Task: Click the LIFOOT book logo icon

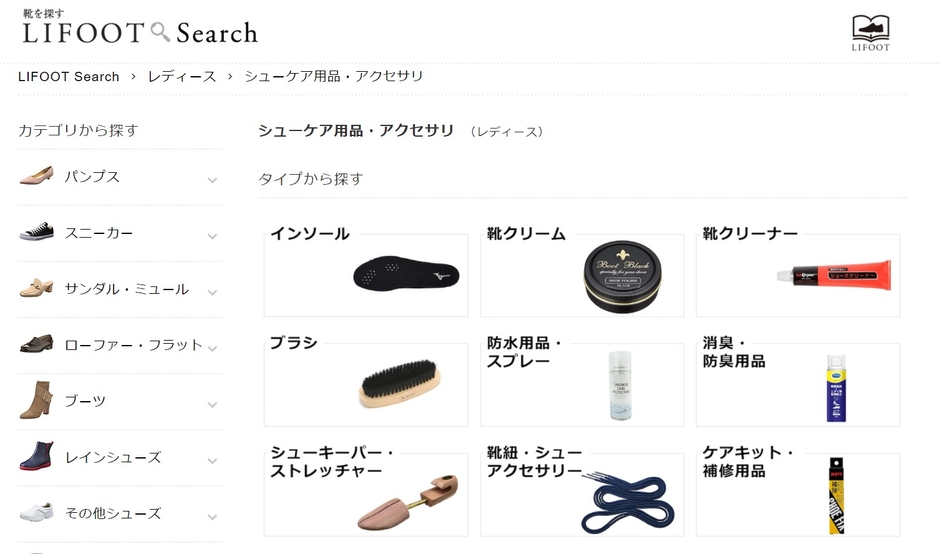Action: (x=870, y=33)
